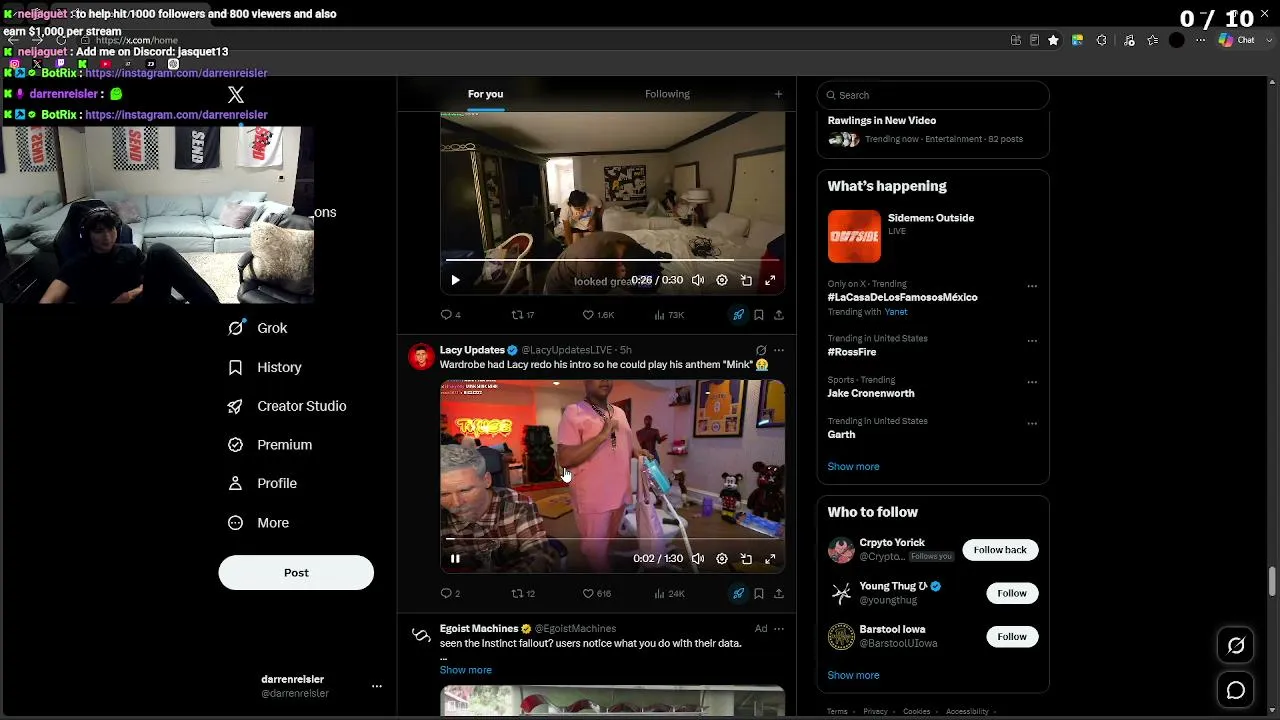Click the X logo home icon
The height and width of the screenshot is (720, 1280).
coord(236,95)
